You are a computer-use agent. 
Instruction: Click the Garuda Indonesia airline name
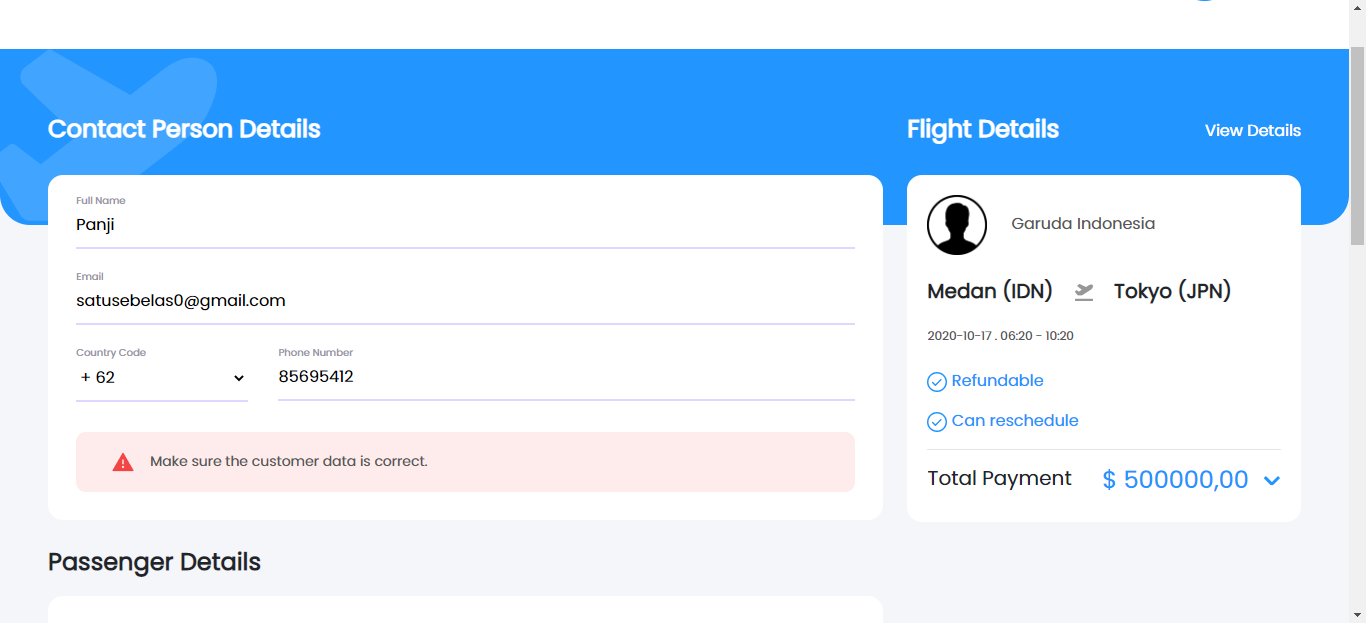coord(1082,223)
